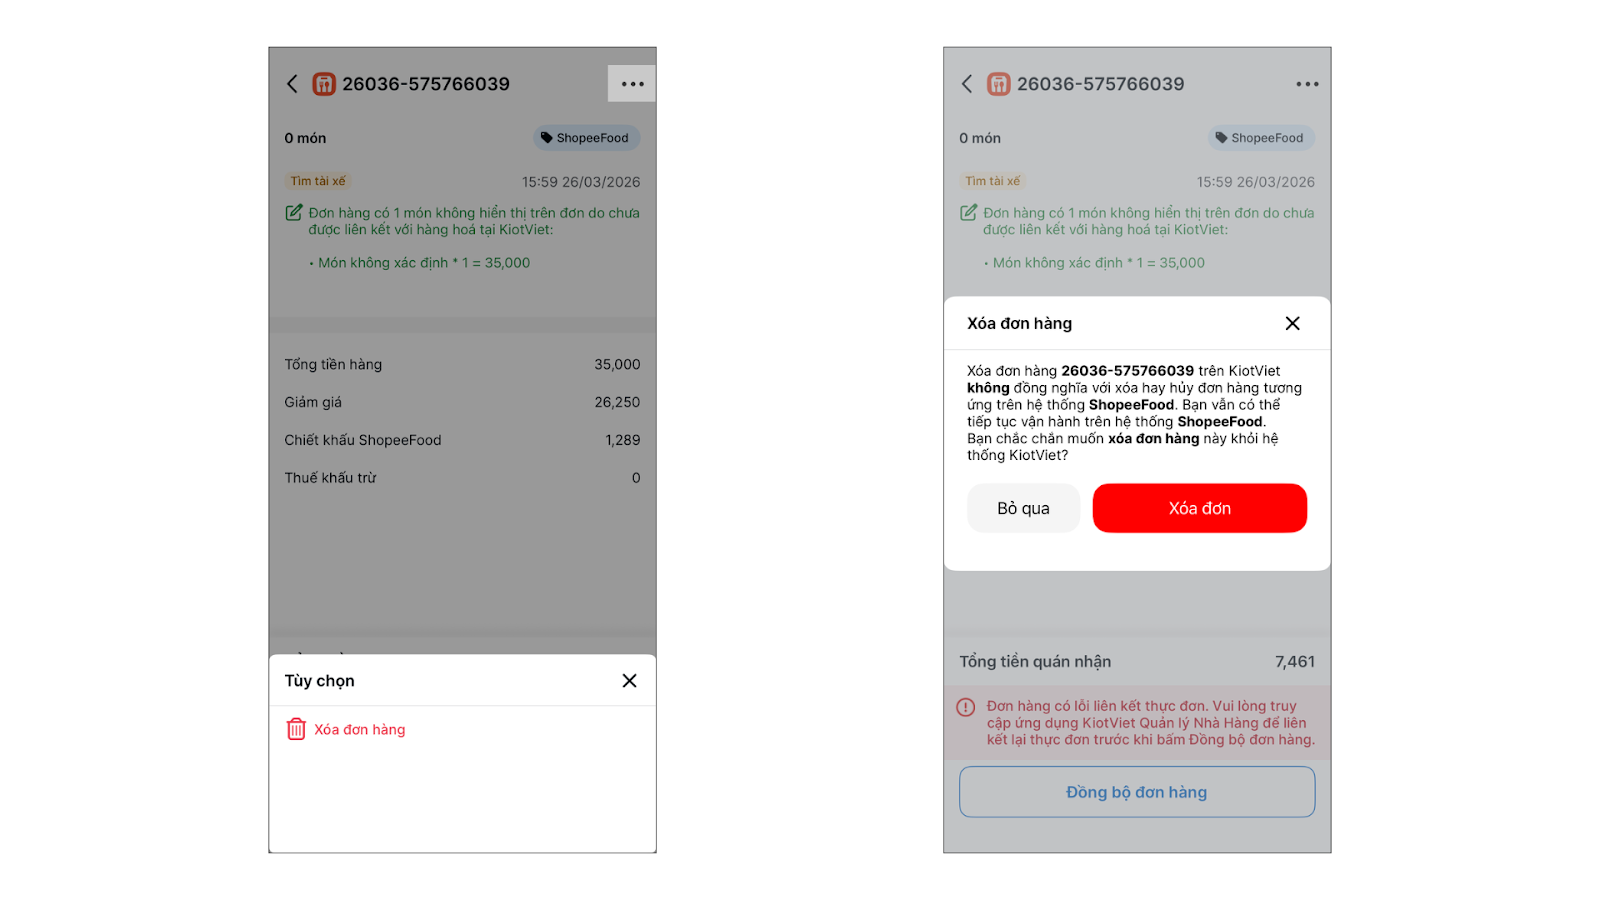Tap back arrow on left order screen
Screen dimensions: 1600x900
coord(292,84)
